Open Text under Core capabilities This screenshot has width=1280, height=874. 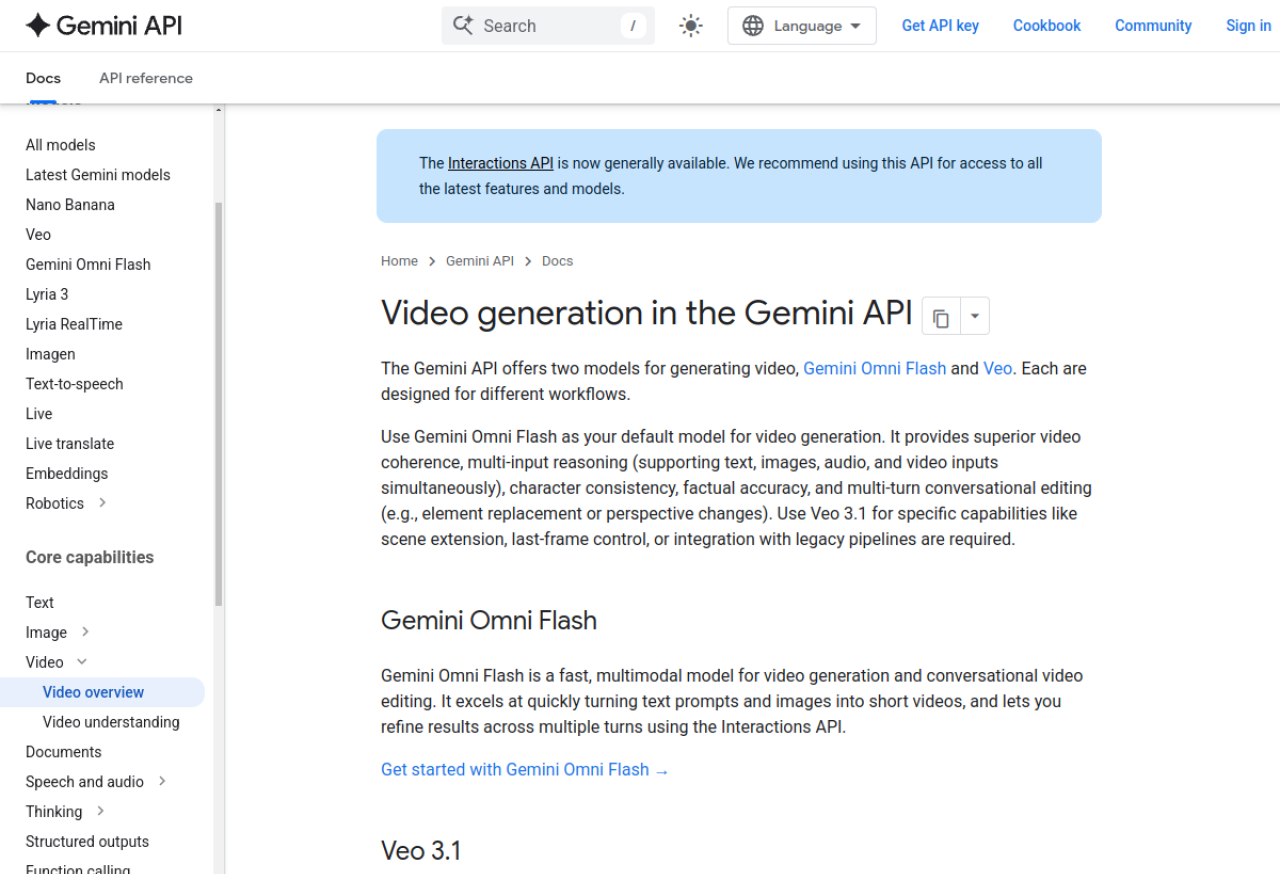point(40,602)
